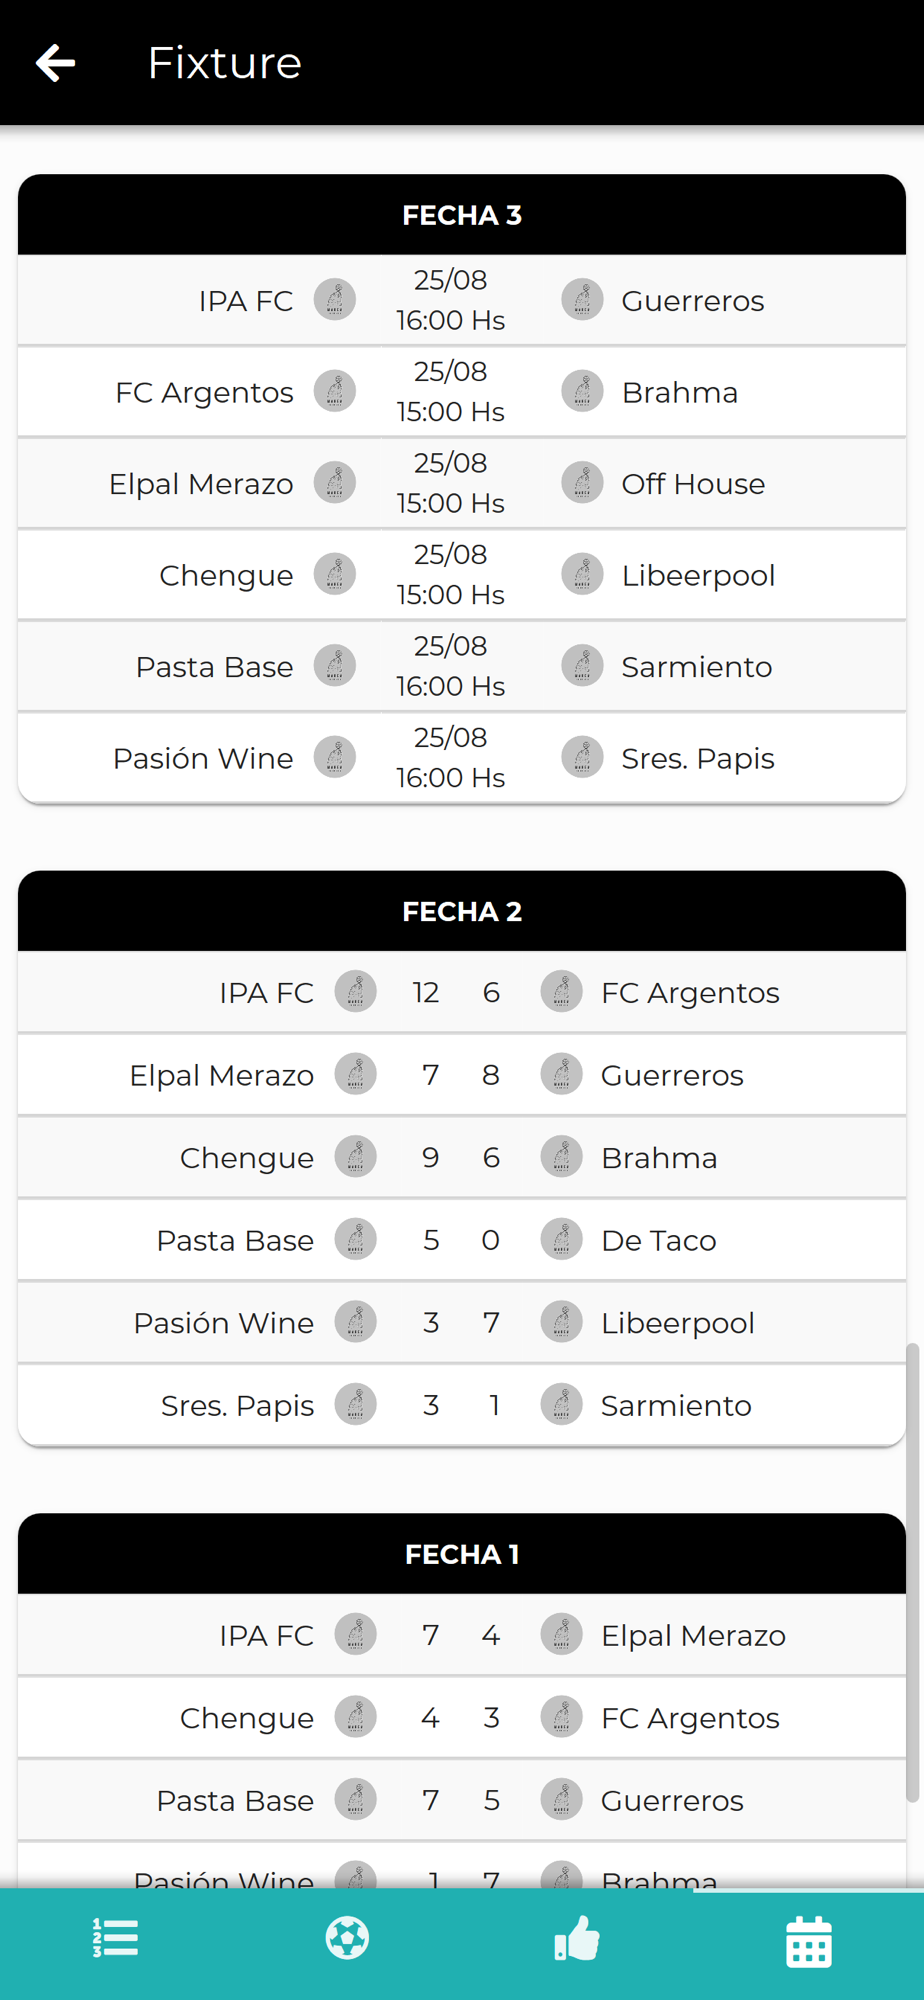Open Pasta Base 5-0 De Taco result
924x2000 pixels.
(x=462, y=1240)
